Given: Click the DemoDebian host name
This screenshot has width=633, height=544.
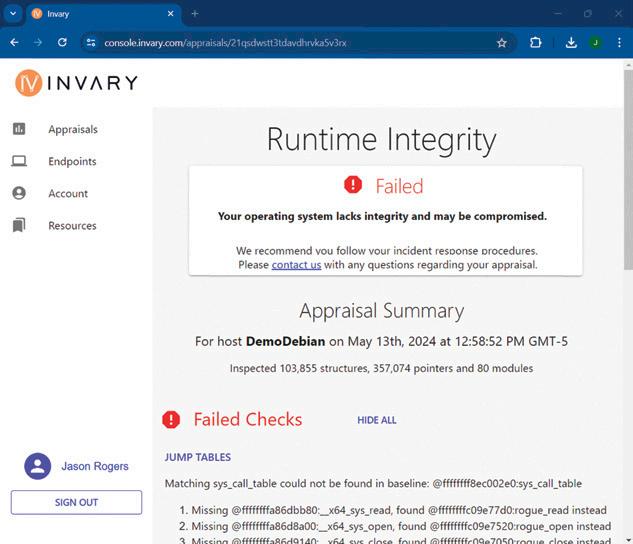Looking at the screenshot, I should click(285, 341).
